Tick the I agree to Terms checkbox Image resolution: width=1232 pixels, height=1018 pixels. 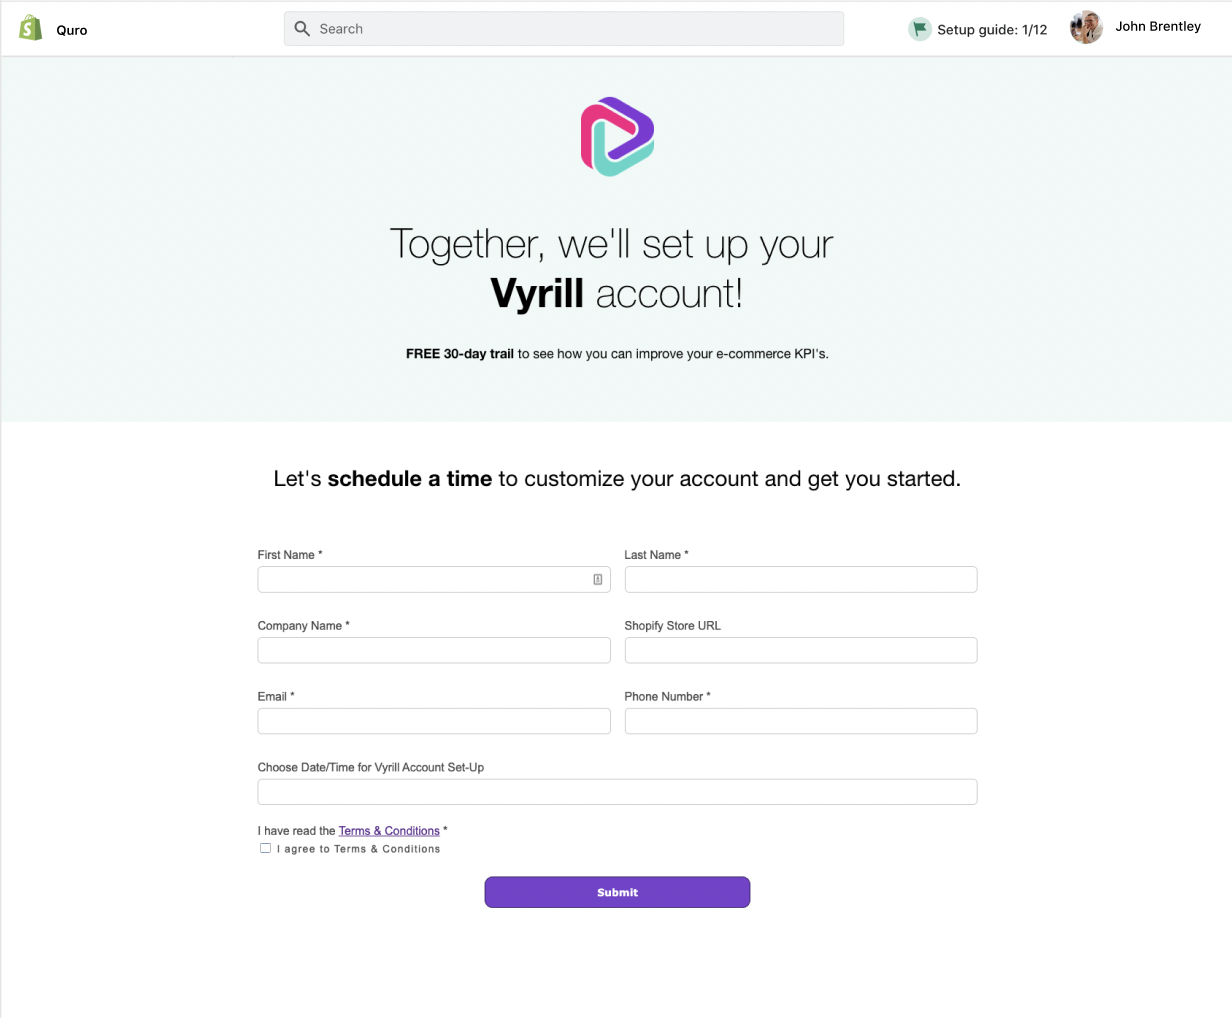(265, 848)
